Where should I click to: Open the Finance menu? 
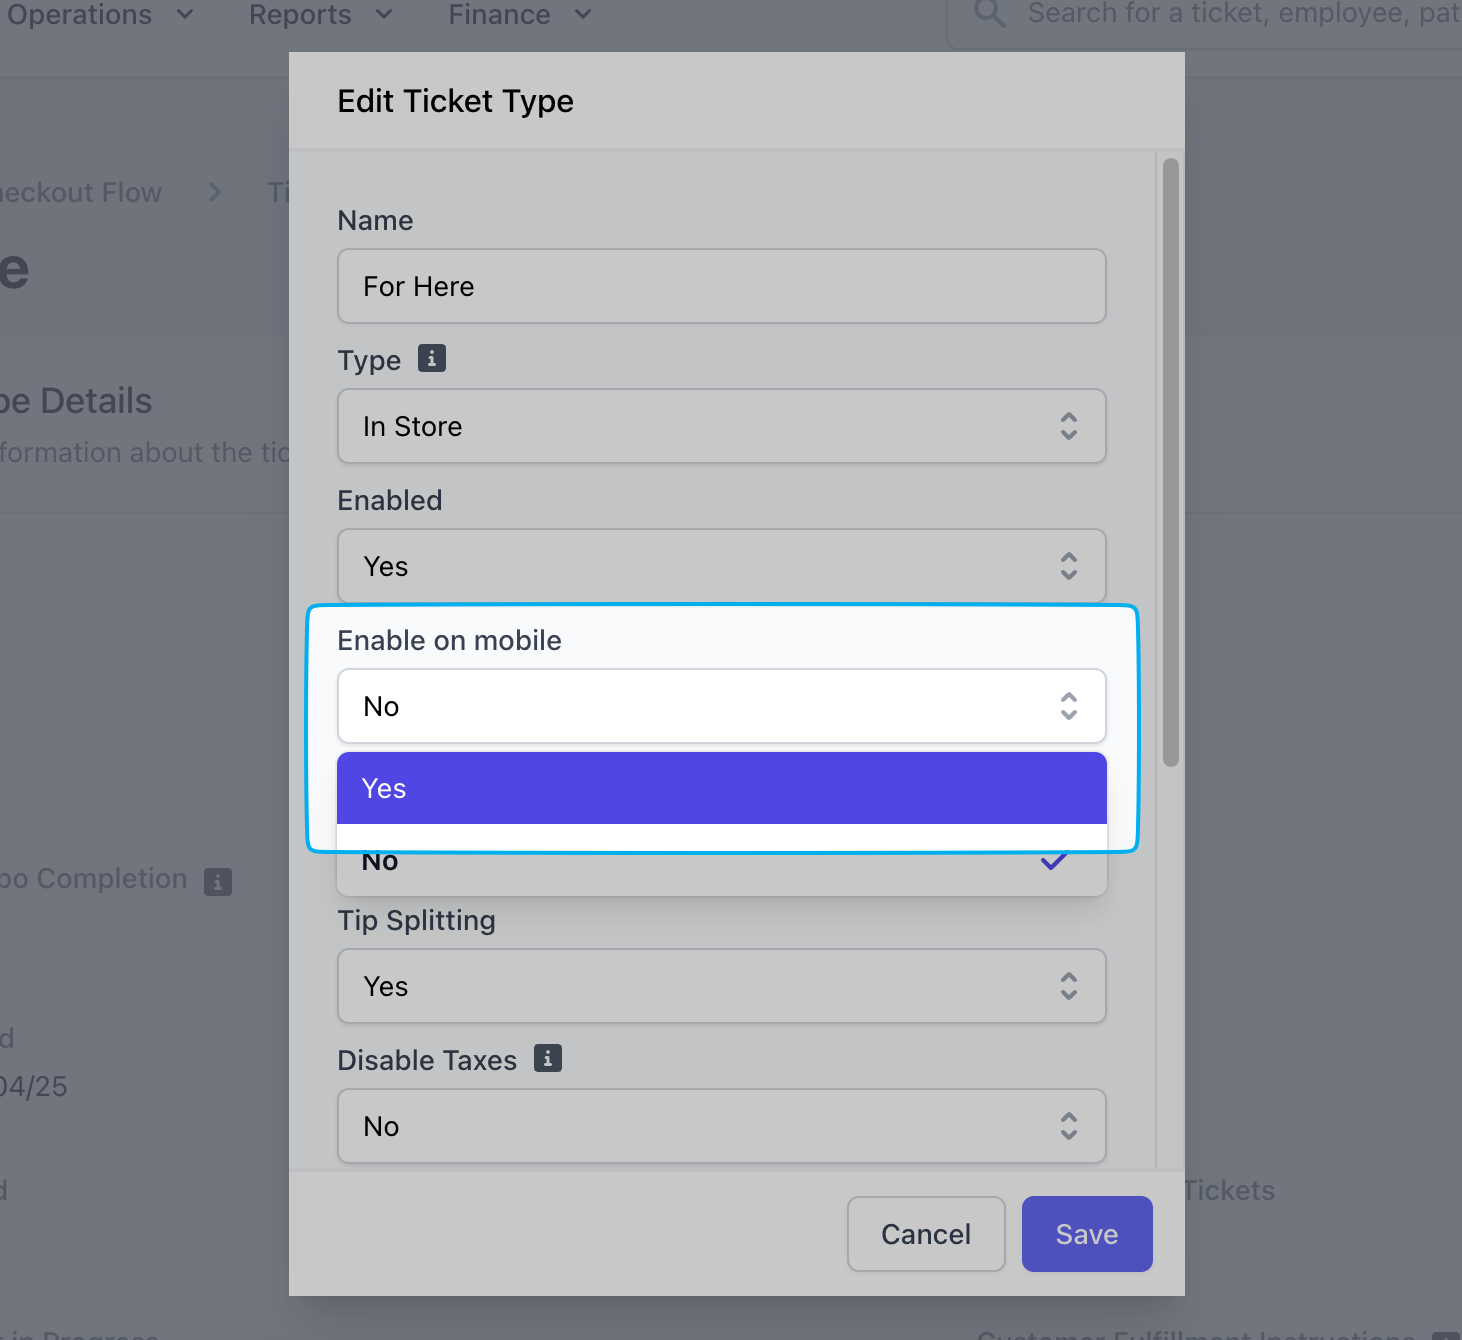[519, 15]
